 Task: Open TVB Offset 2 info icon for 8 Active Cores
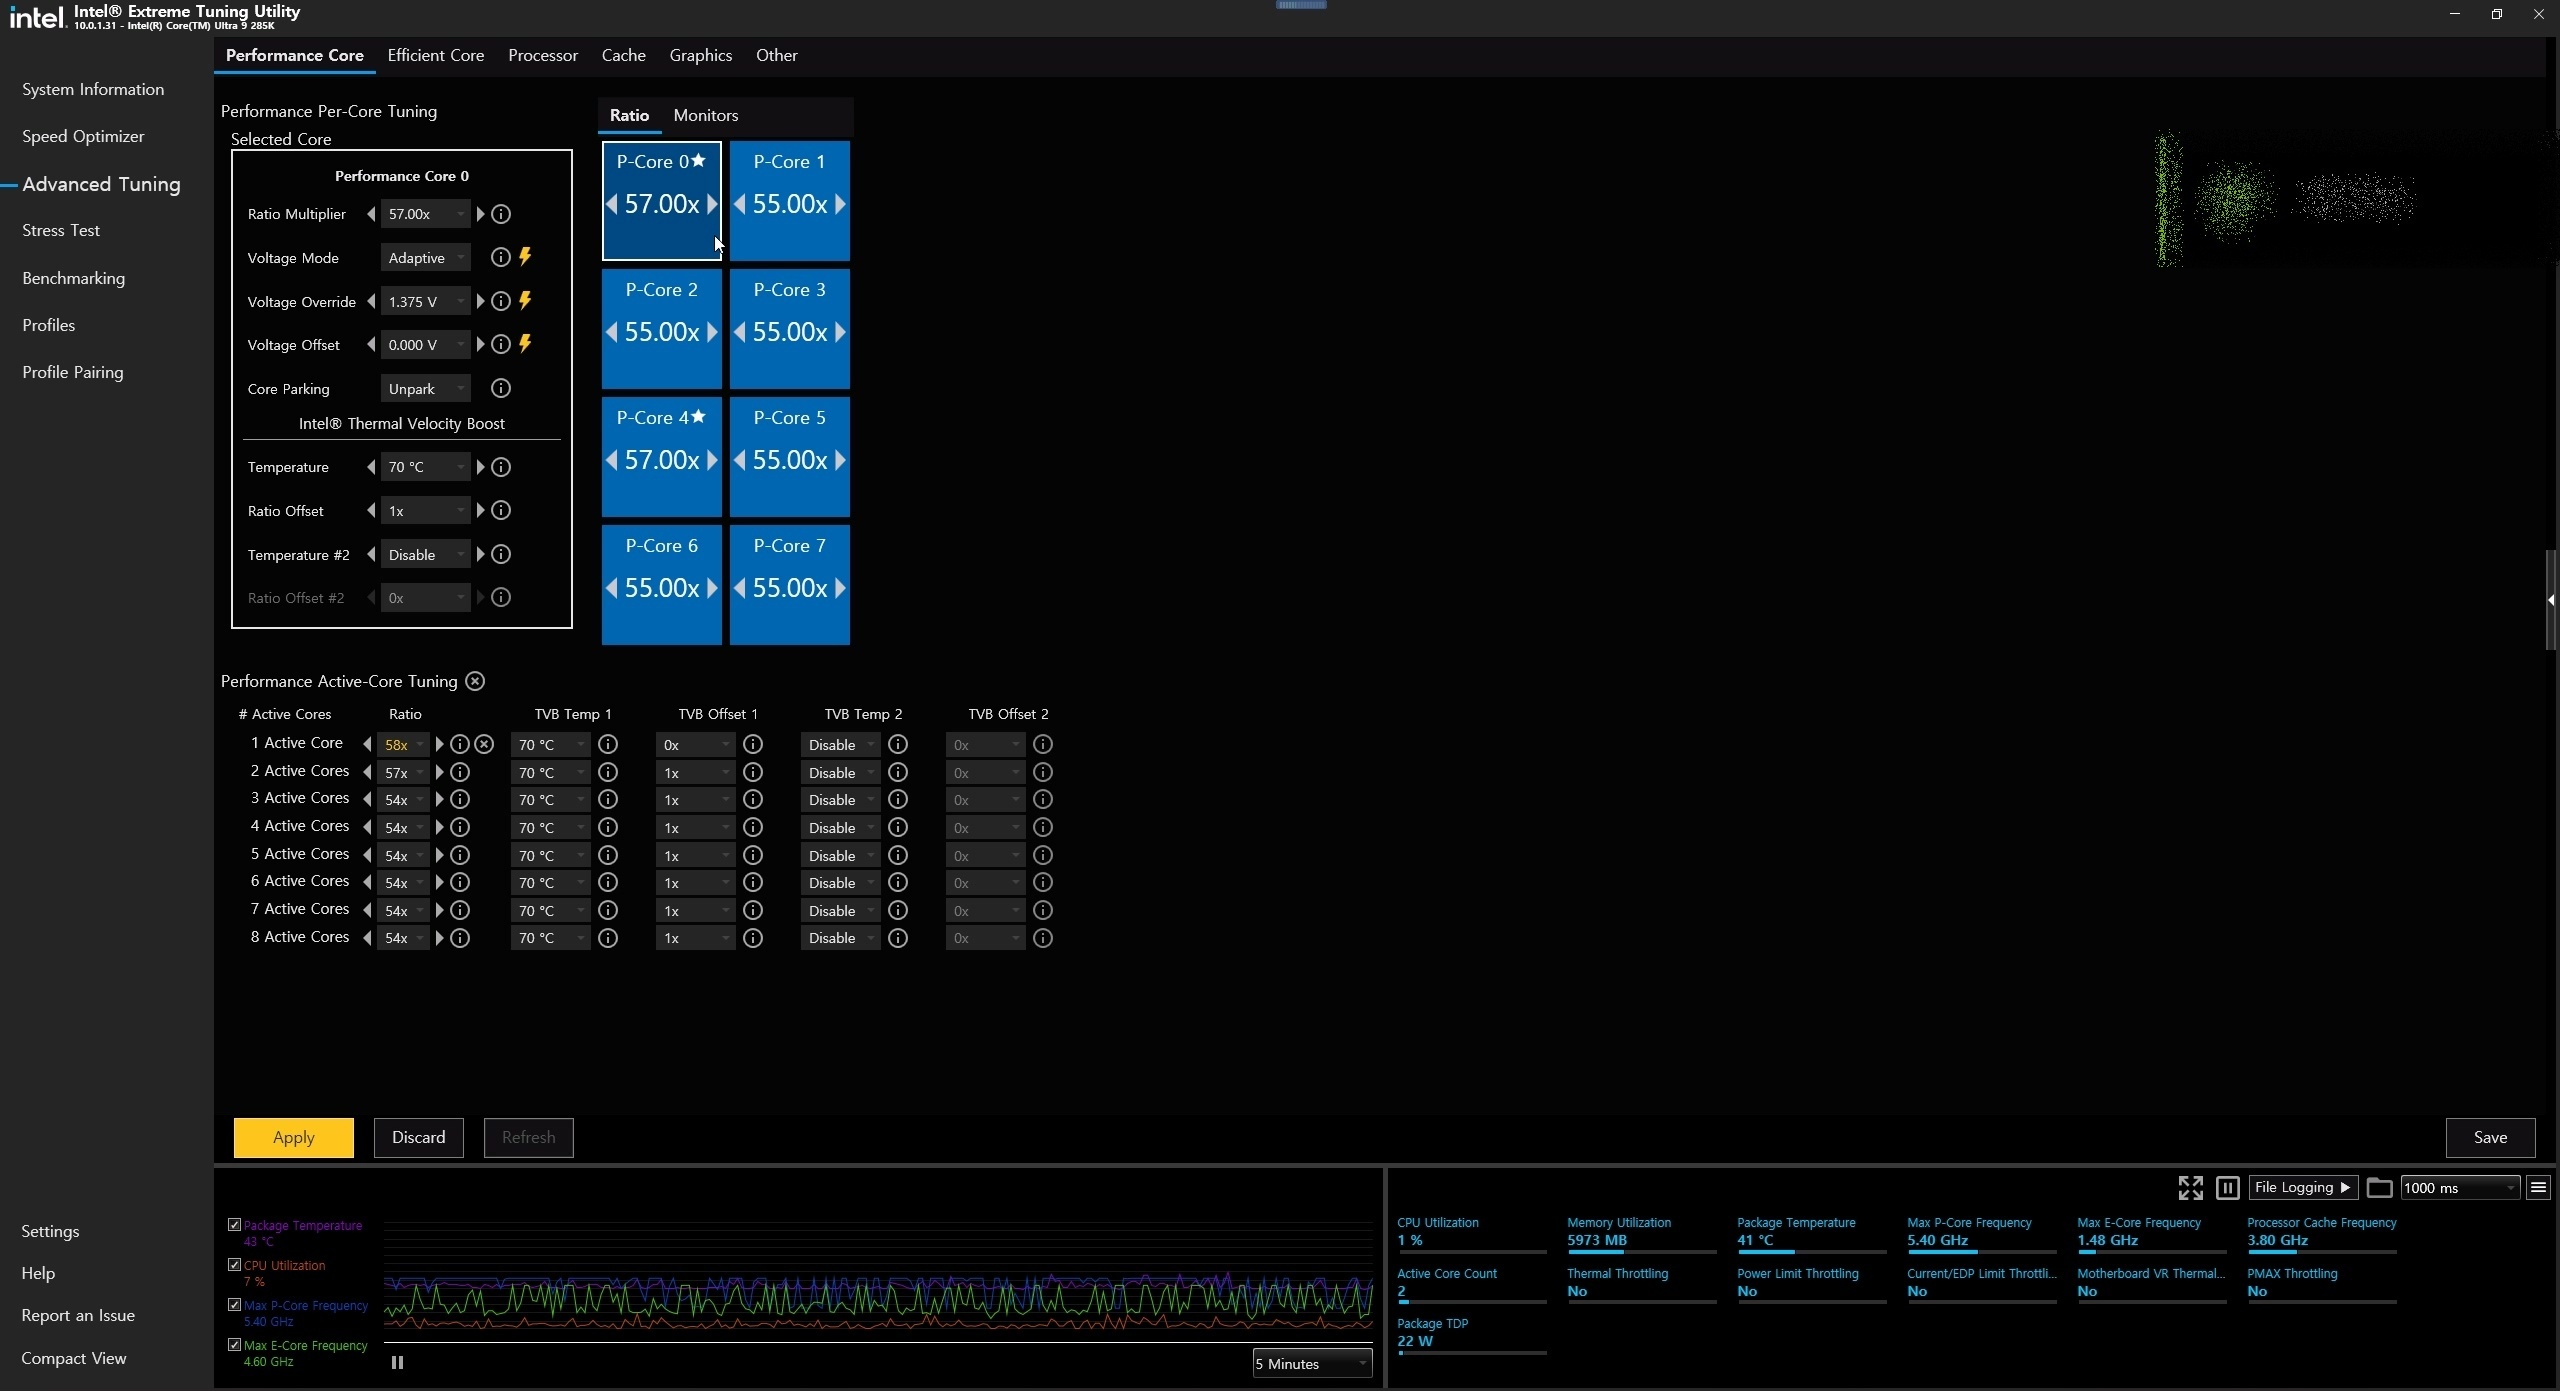(1043, 938)
